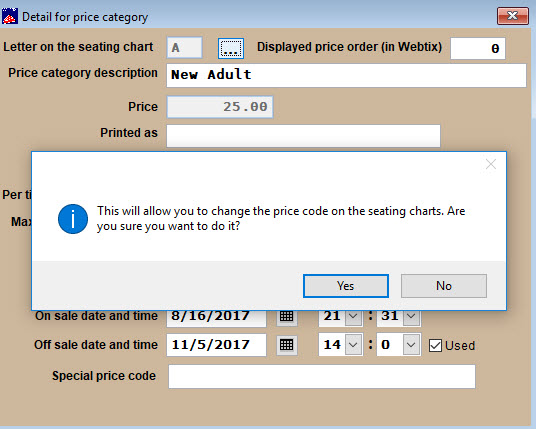Click the Displayed price order field
The image size is (536, 429).
tap(478, 49)
